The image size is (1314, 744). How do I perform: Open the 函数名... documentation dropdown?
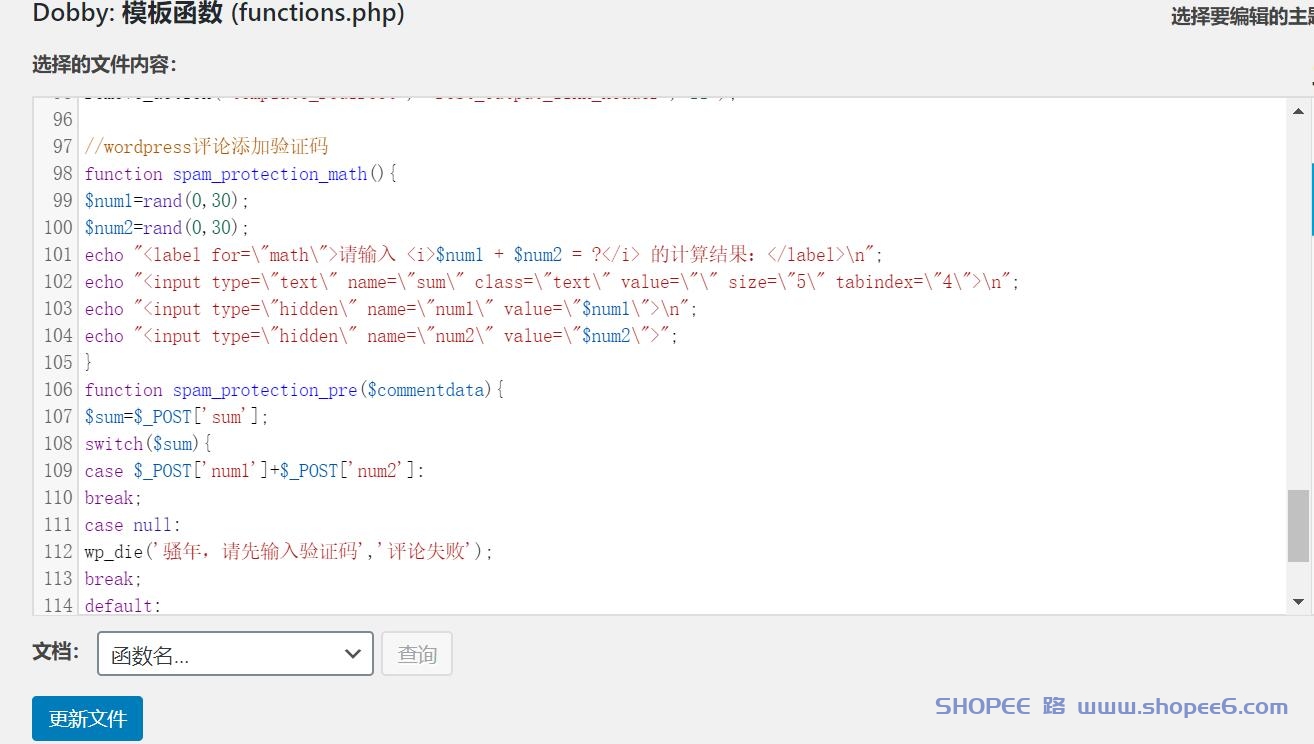235,654
